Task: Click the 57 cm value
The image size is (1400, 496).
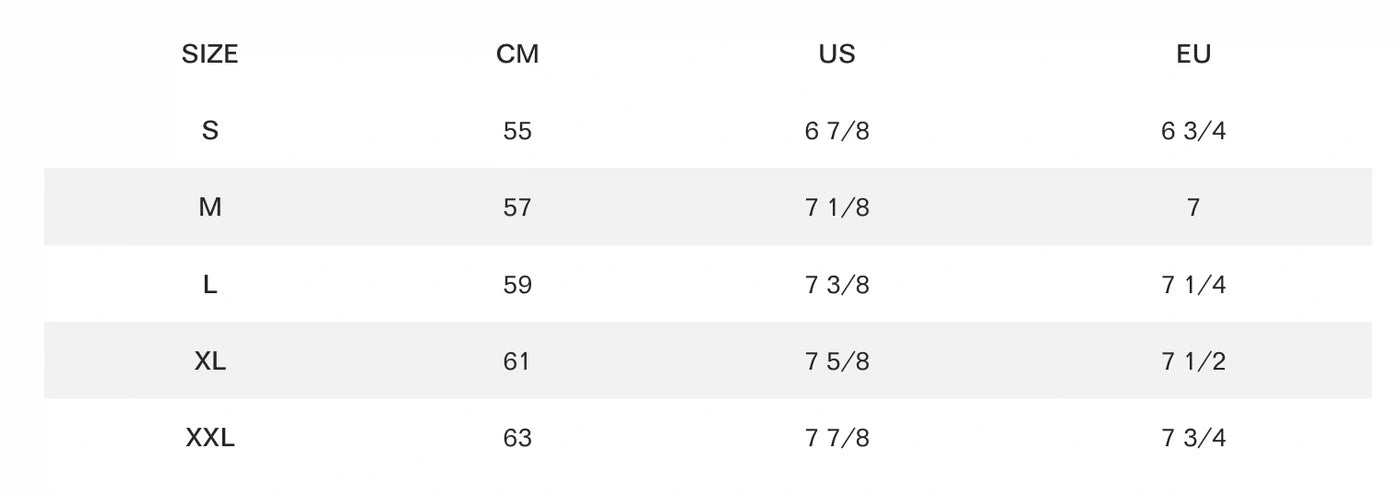Action: pyautogui.click(x=517, y=208)
